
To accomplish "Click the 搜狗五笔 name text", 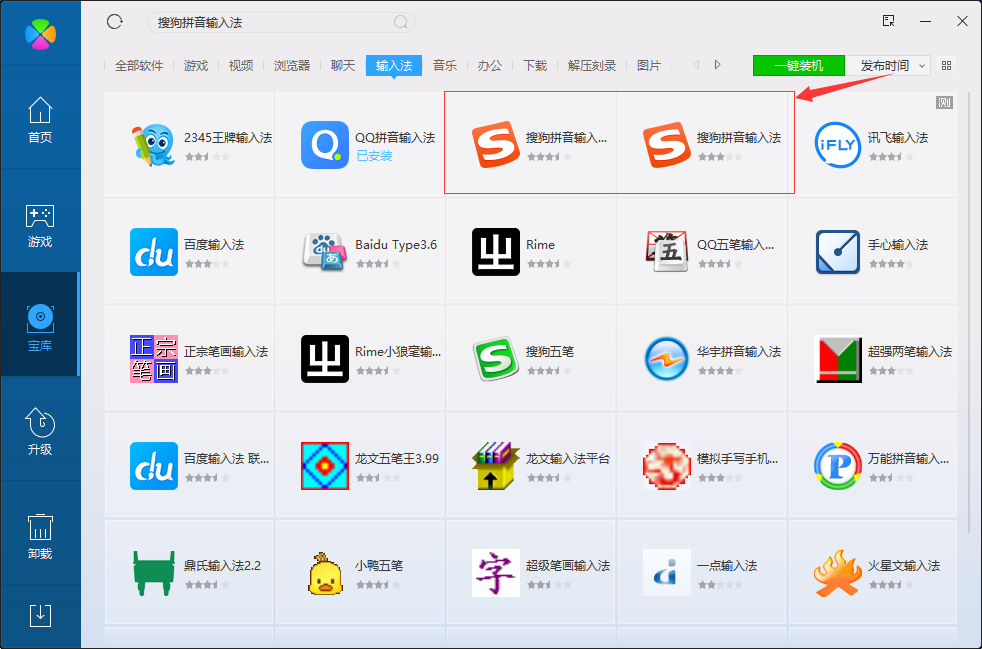I will click(549, 351).
